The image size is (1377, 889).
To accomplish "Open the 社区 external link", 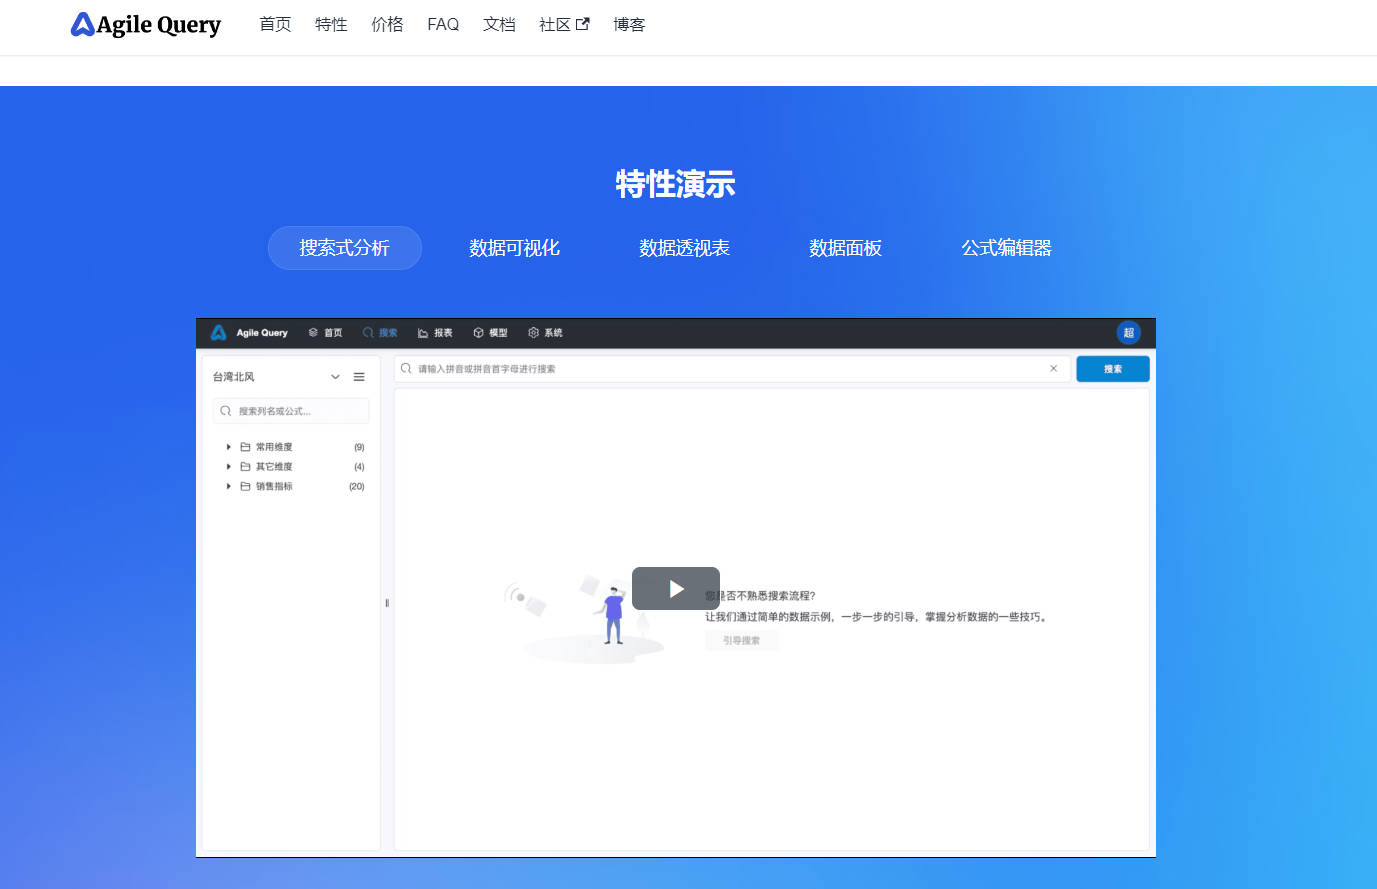I will click(x=564, y=25).
